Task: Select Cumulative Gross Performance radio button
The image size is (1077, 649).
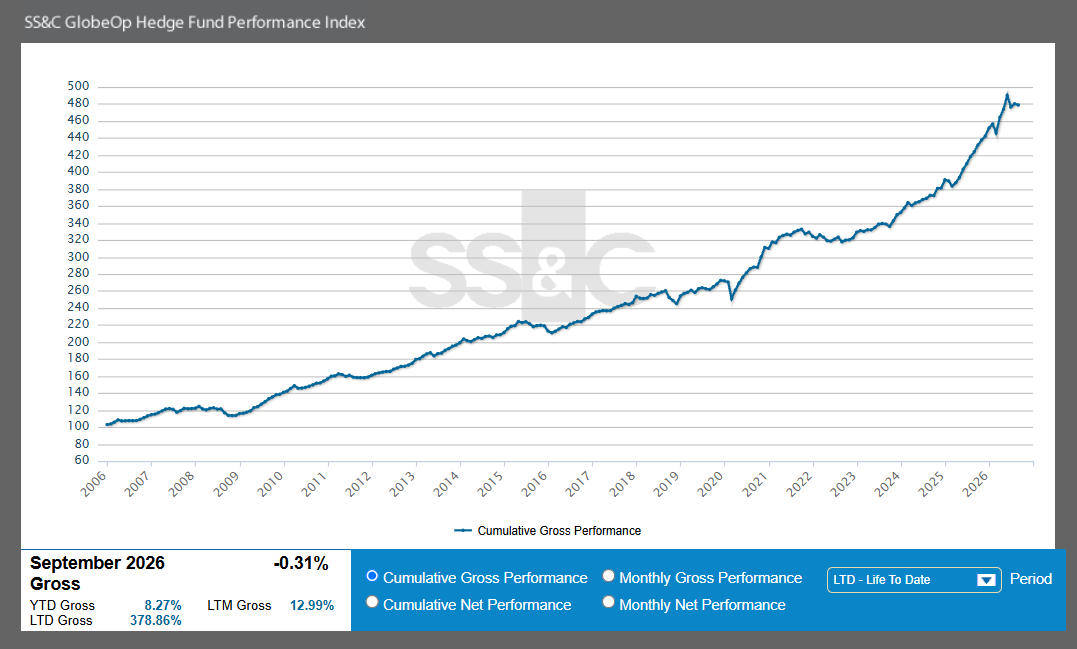Action: pos(372,576)
